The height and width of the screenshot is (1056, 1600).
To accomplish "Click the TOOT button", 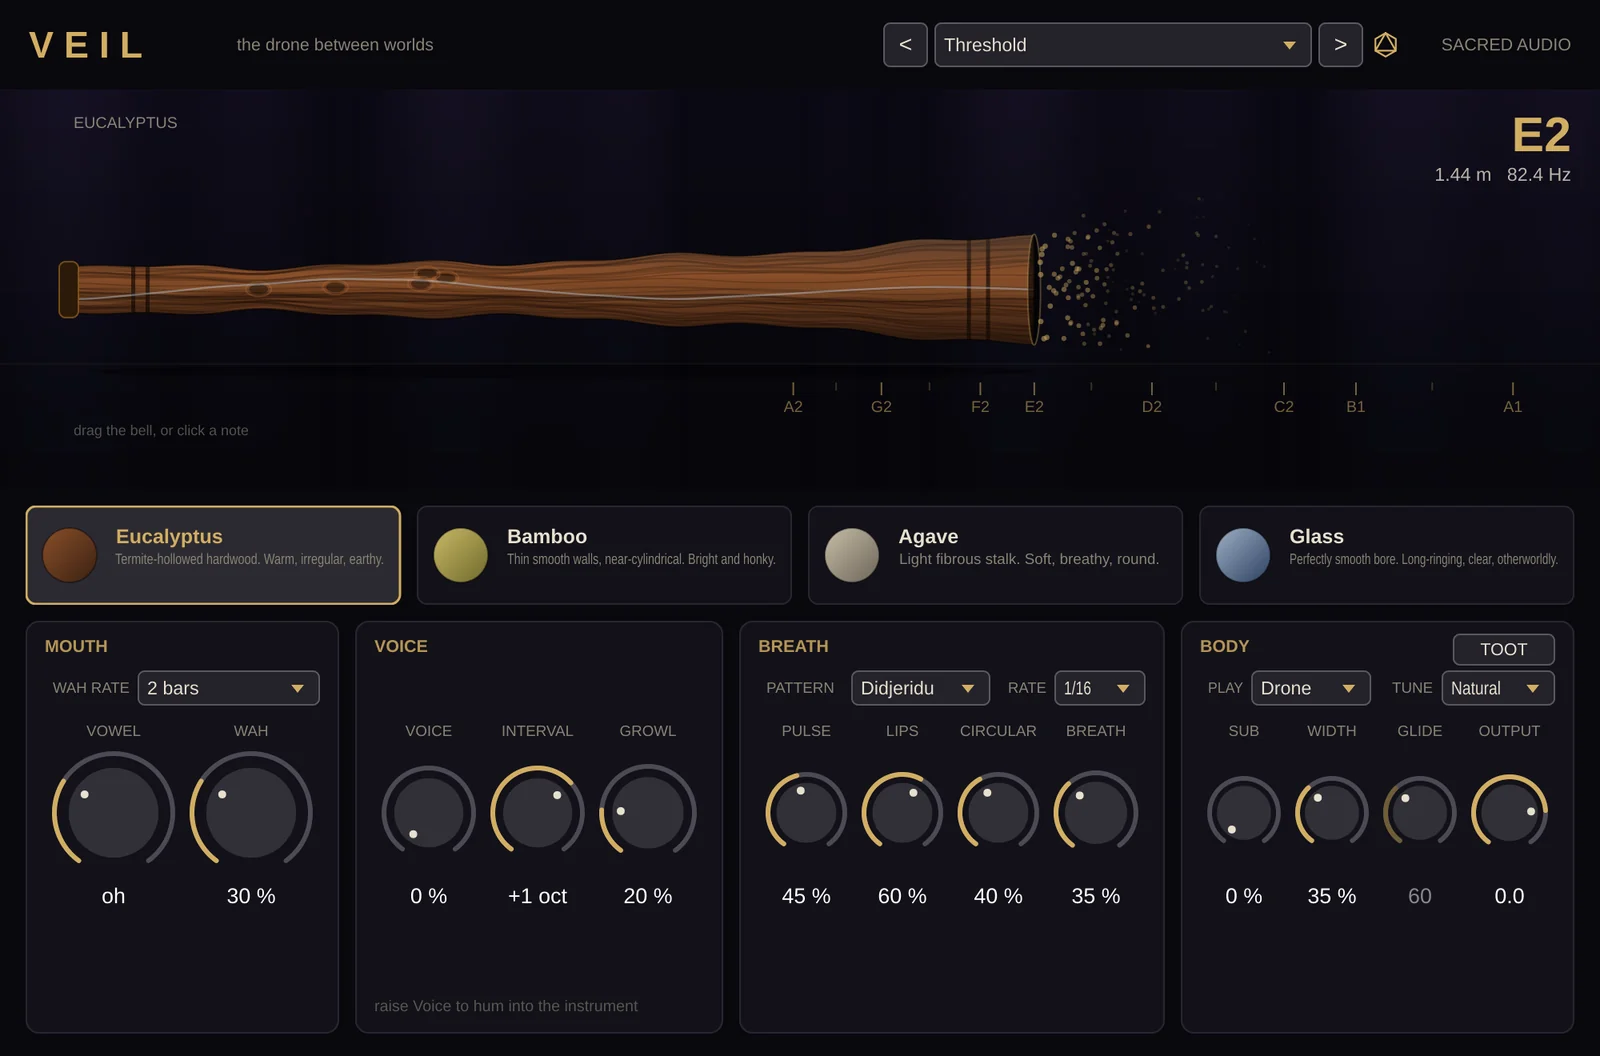I will coord(1503,649).
